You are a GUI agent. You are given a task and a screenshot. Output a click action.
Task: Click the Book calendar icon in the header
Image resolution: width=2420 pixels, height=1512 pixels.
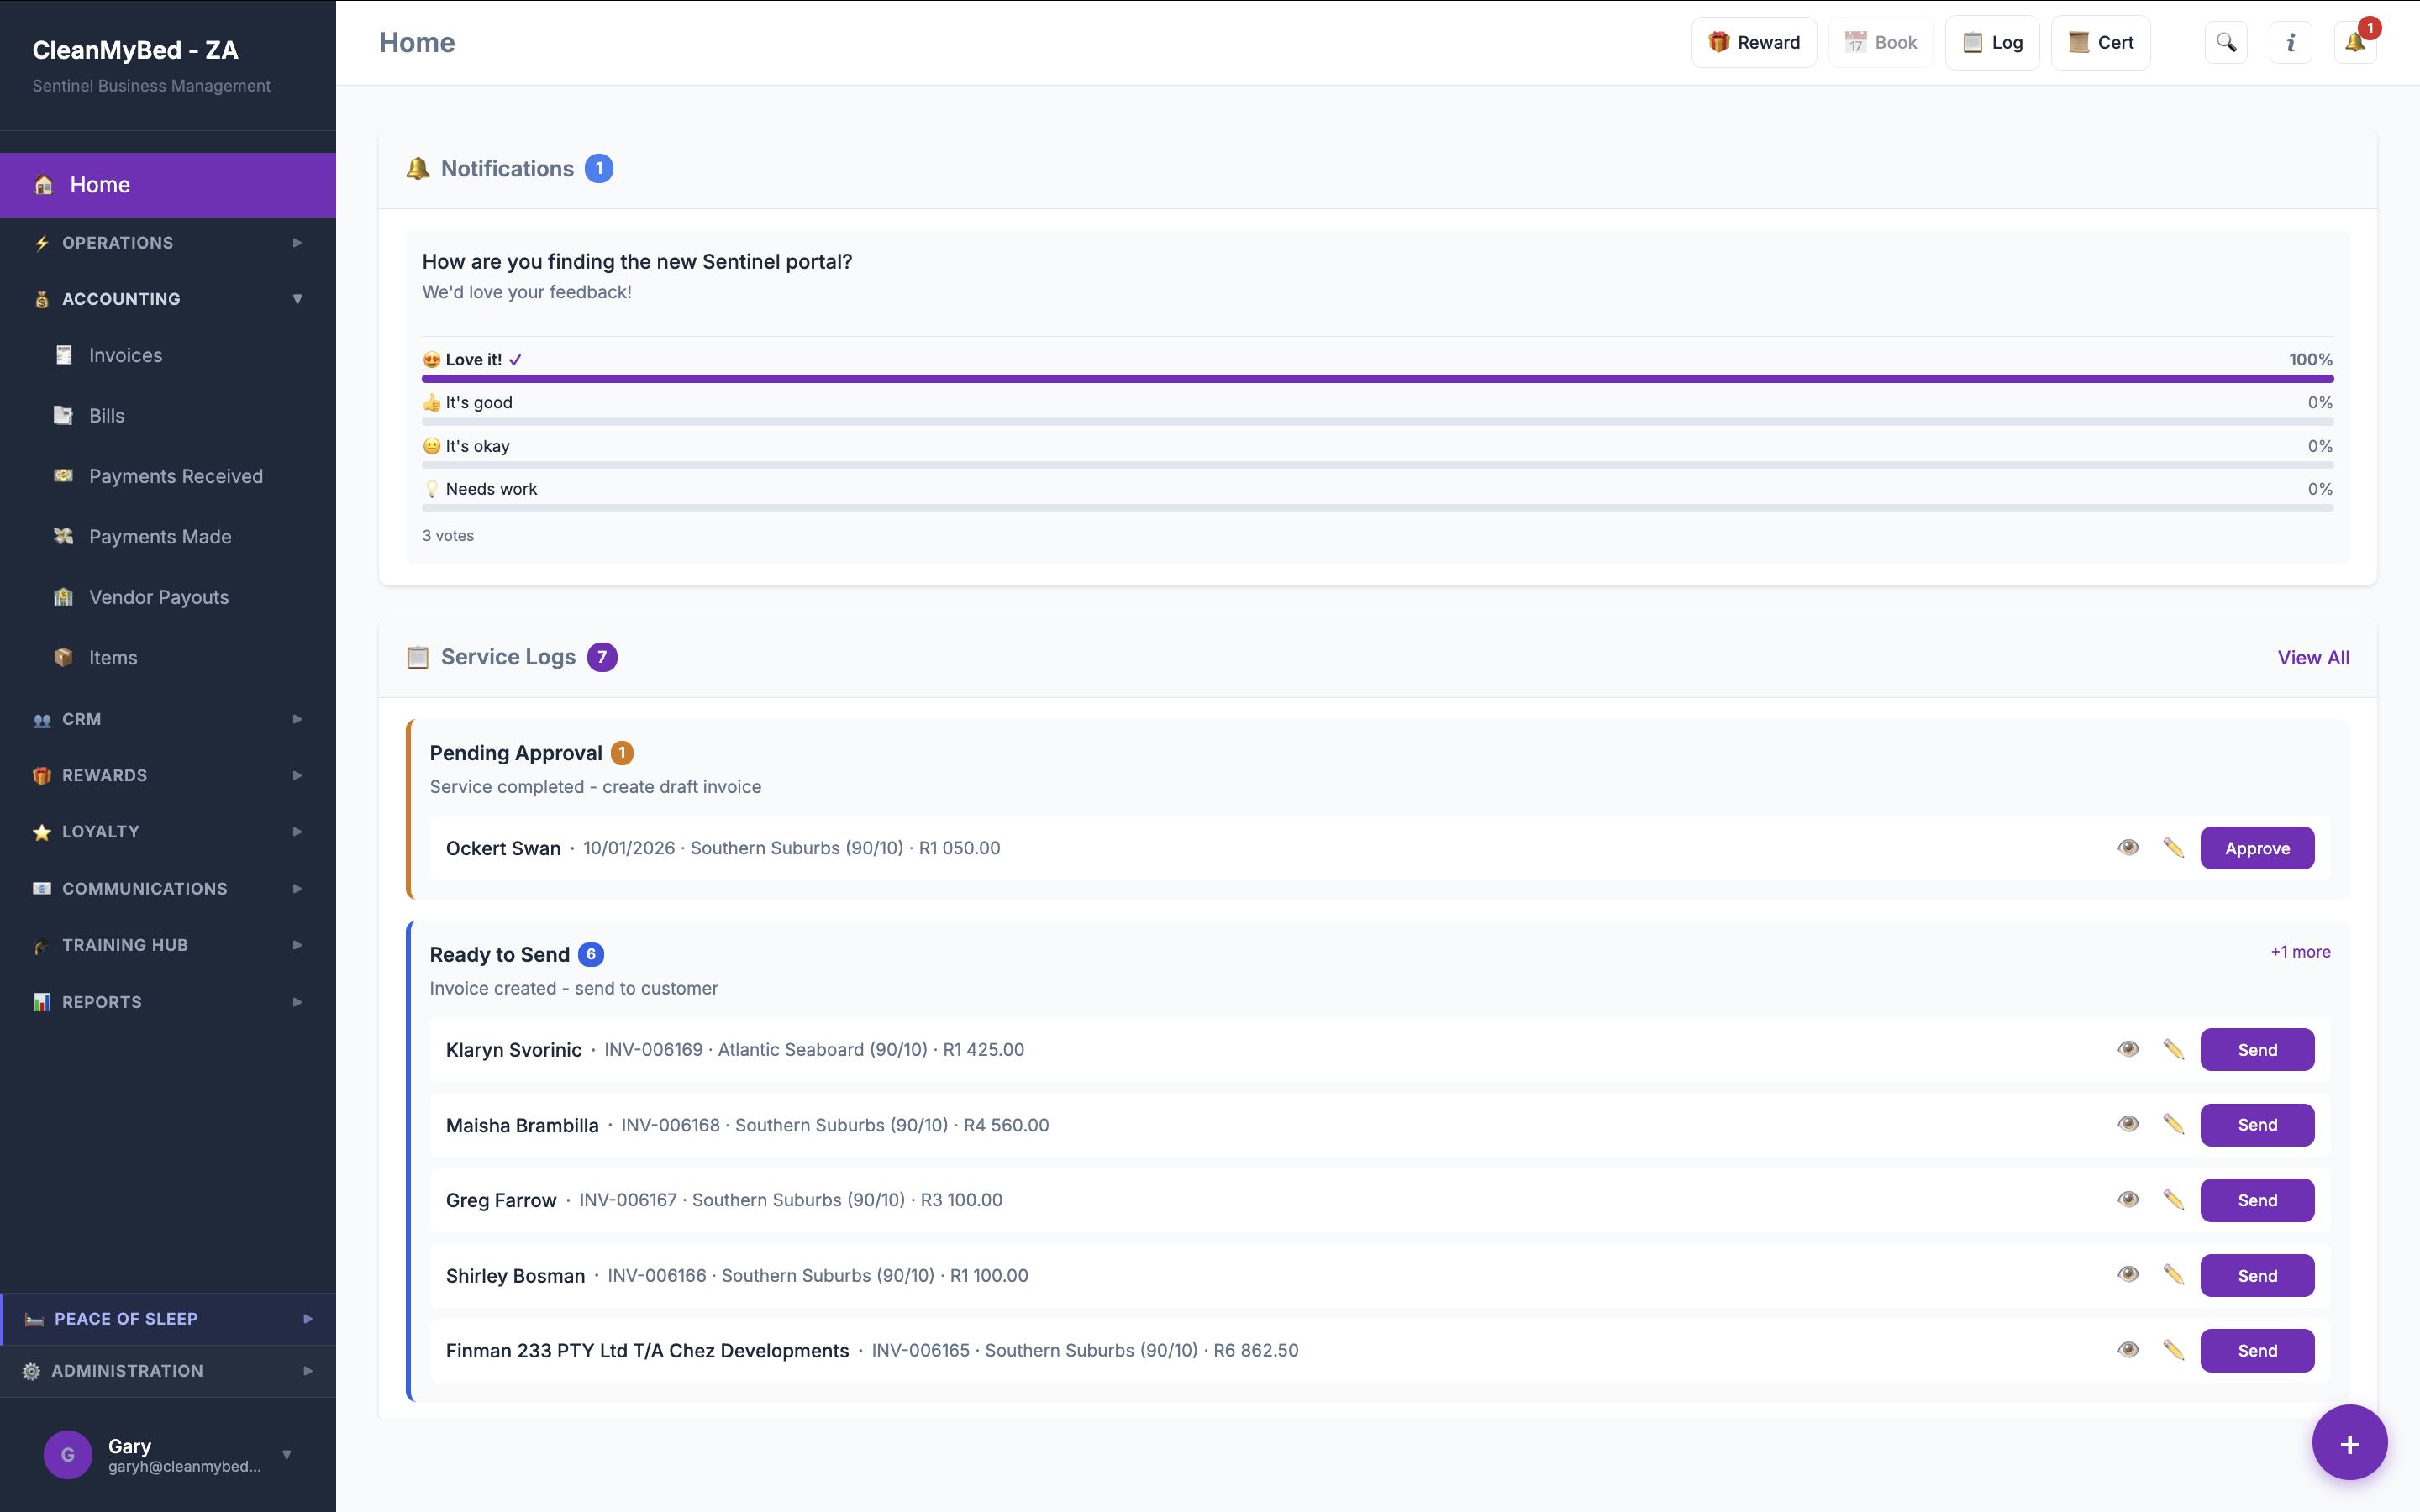pos(1881,42)
